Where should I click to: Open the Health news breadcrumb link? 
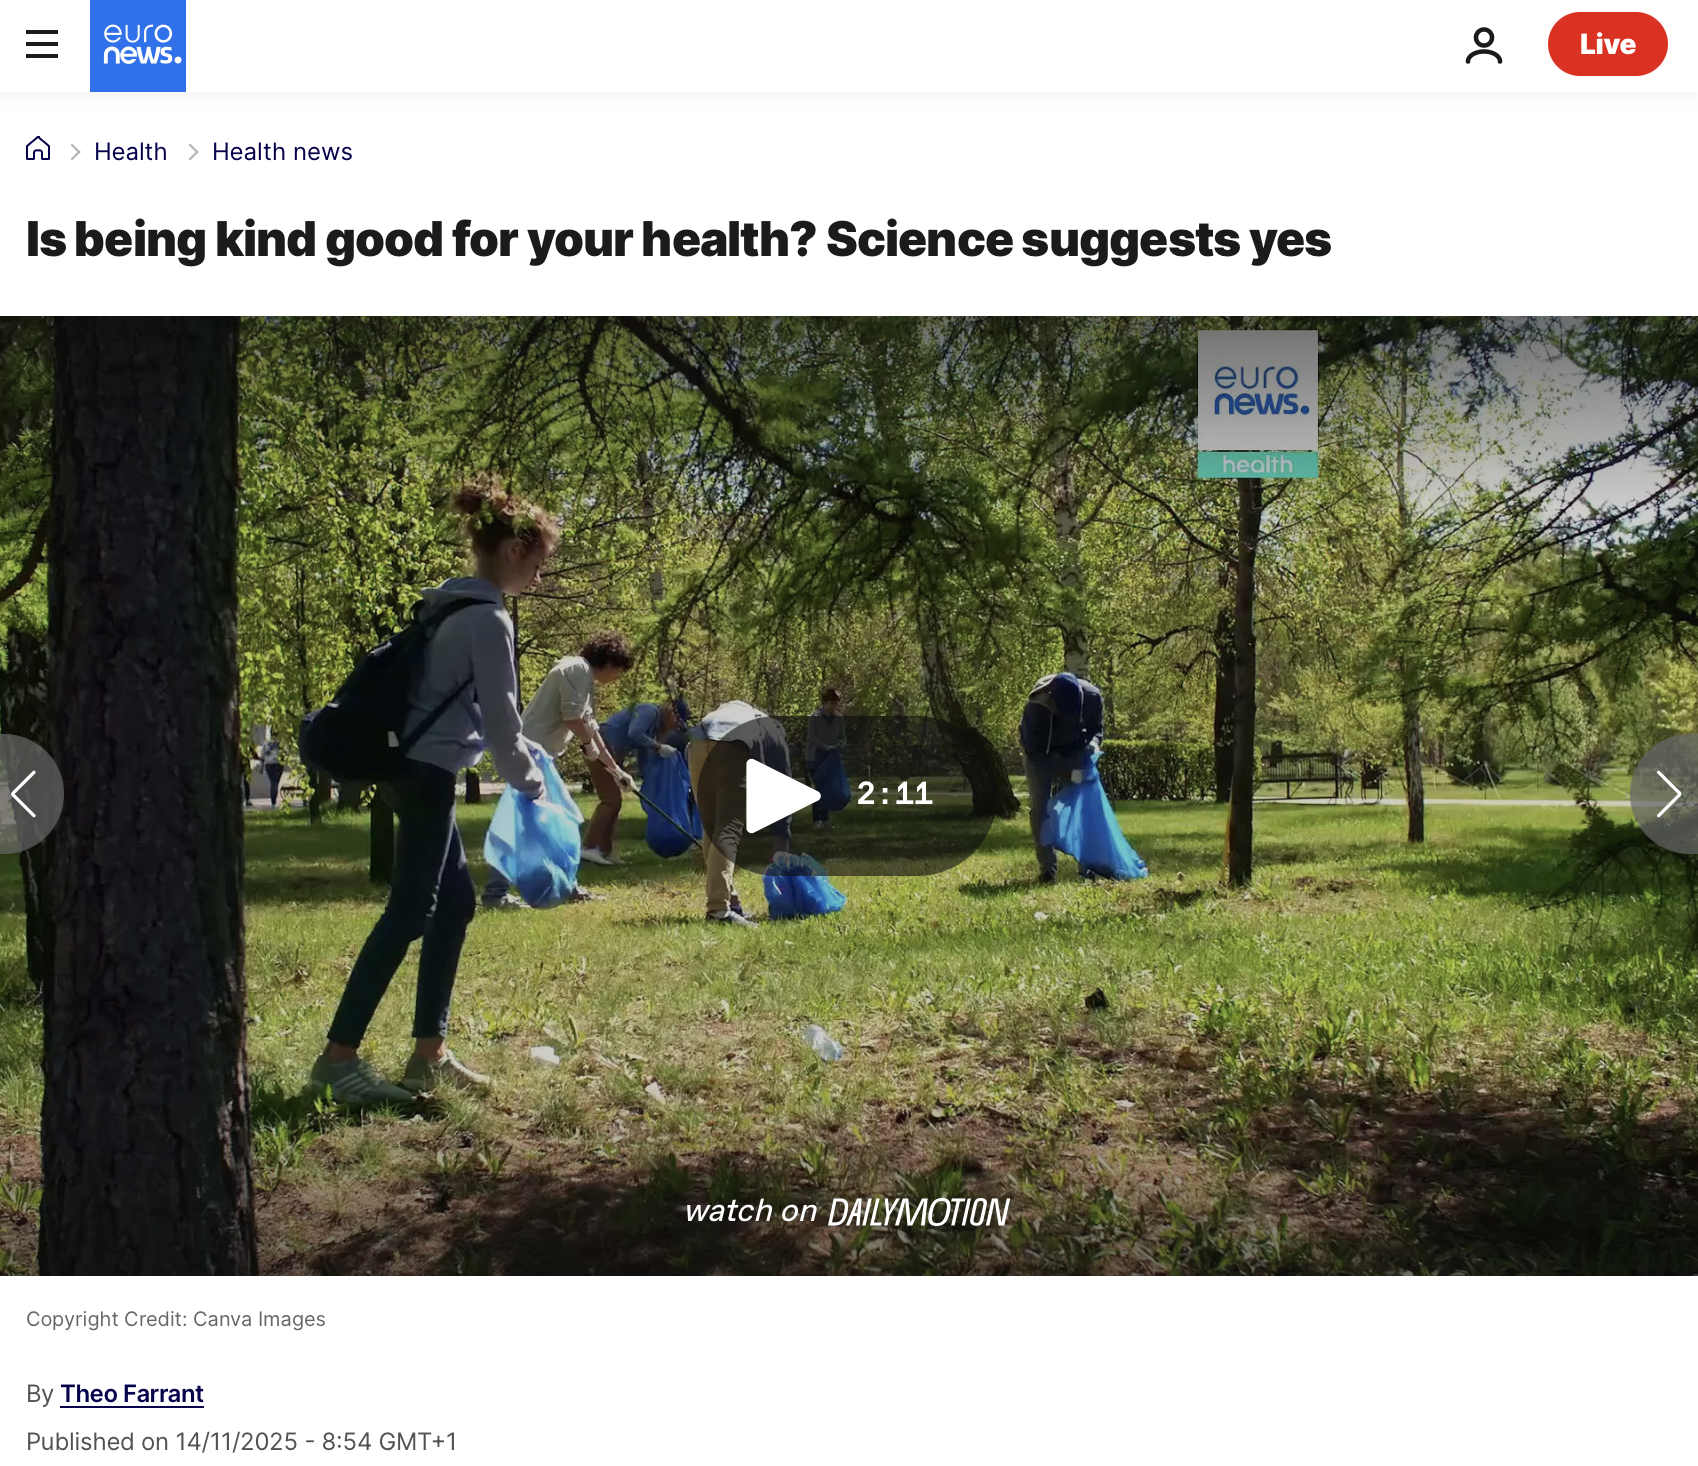click(282, 151)
